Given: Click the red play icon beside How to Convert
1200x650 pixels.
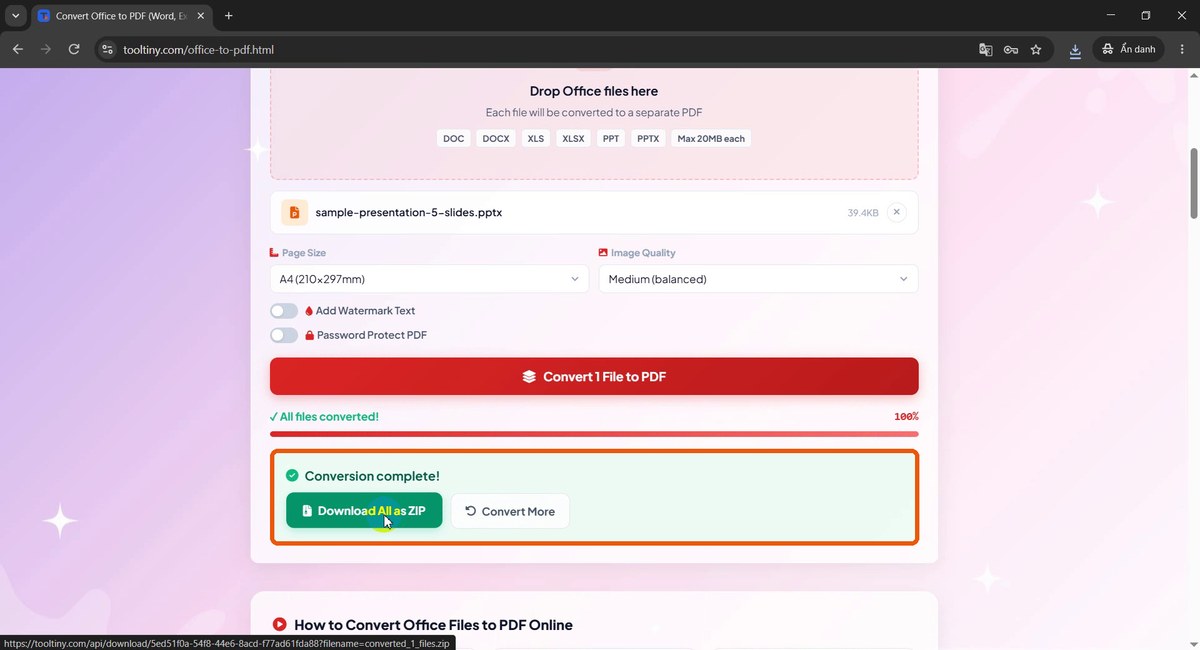Looking at the screenshot, I should [279, 624].
